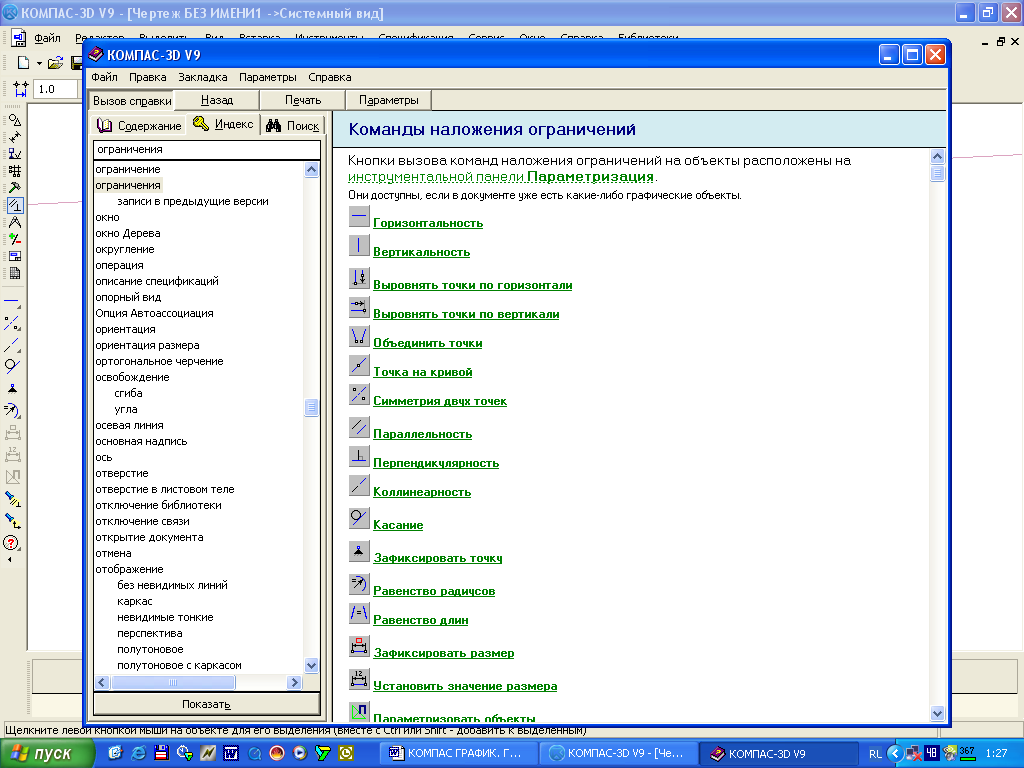The height and width of the screenshot is (768, 1024).
Task: Select the equal radii tool in left sidebar
Action: pyautogui.click(x=12, y=410)
